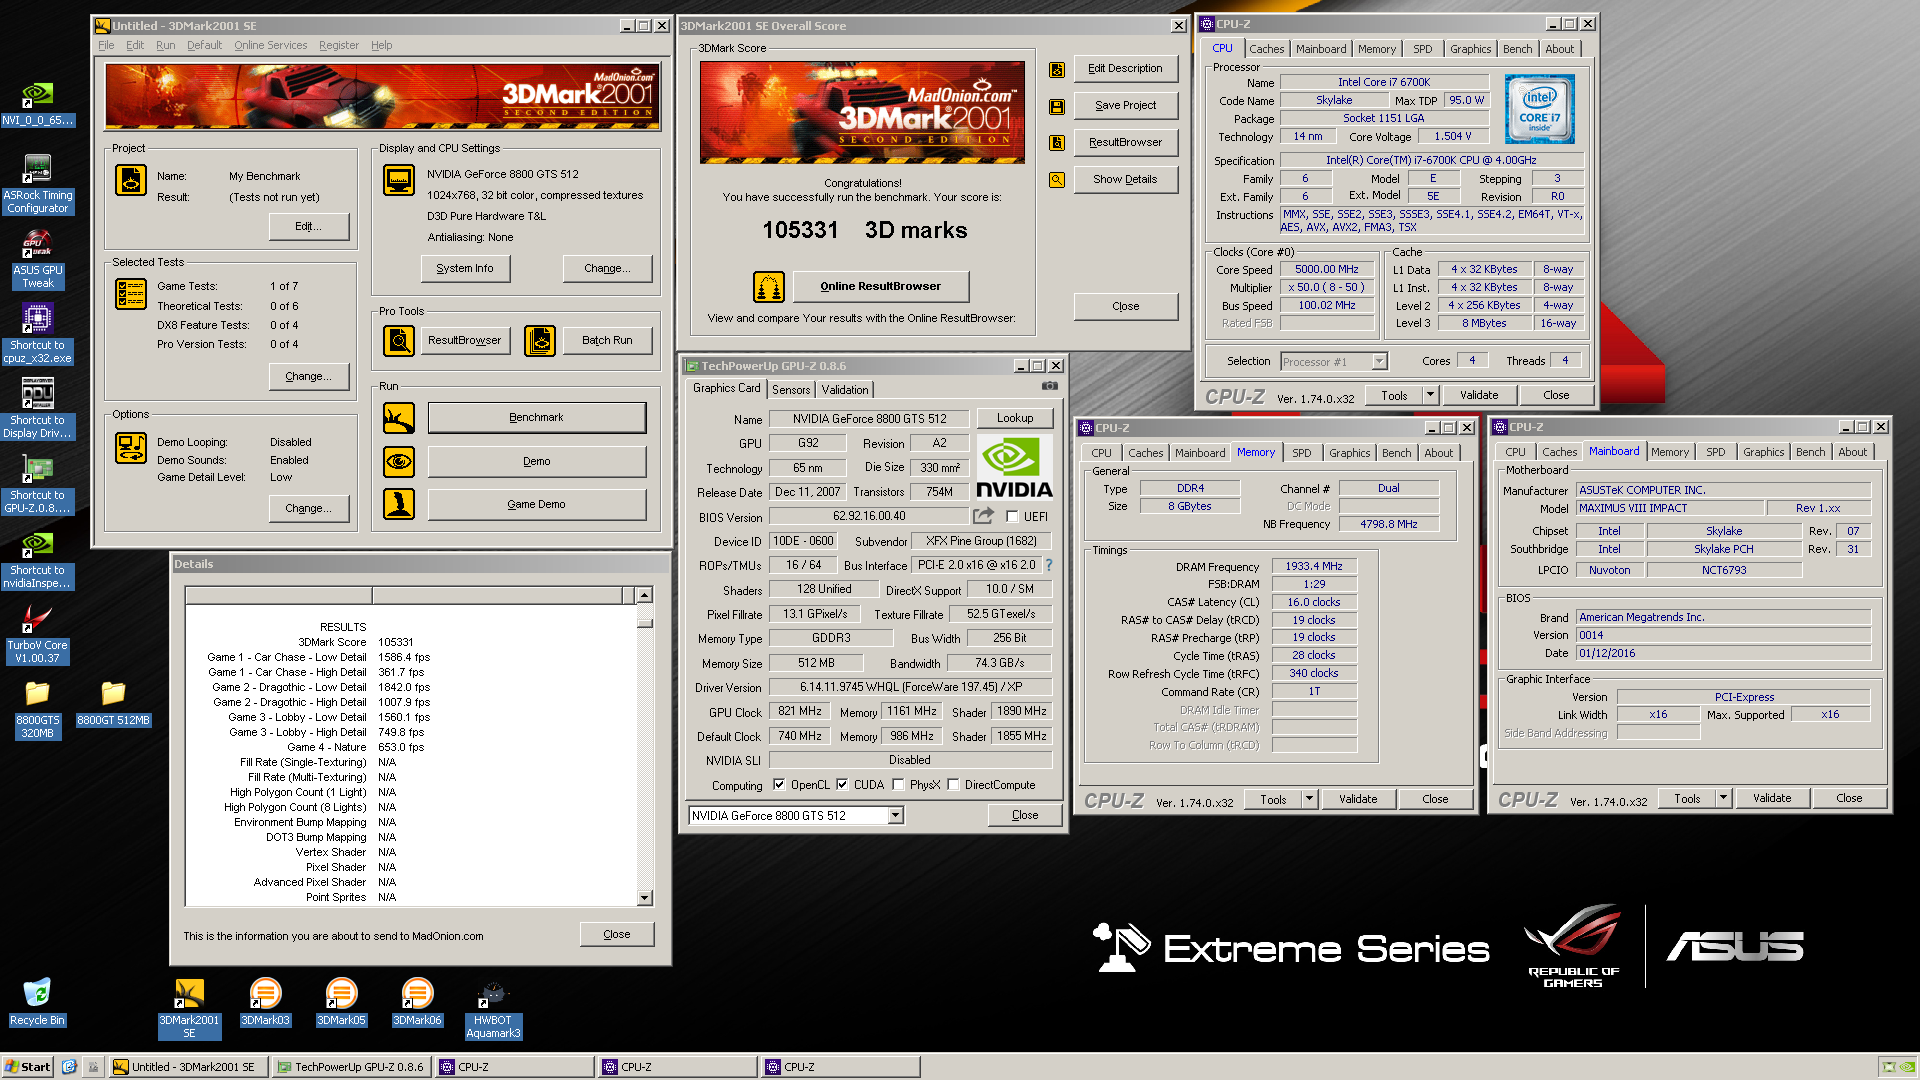The width and height of the screenshot is (1920, 1080).
Task: Toggle the CUDA checkbox in GPU-Z
Action: [x=842, y=785]
